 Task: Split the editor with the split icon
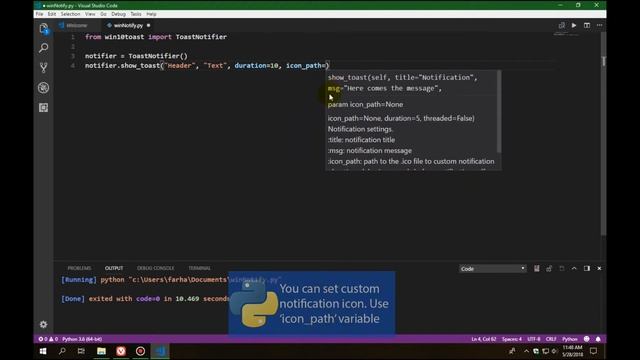pos(587,25)
